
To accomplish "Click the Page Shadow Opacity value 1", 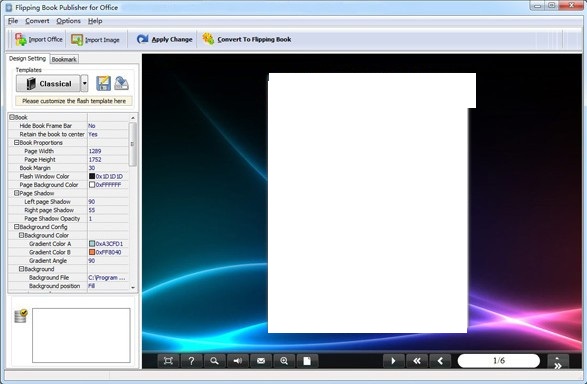I will 108,219.
